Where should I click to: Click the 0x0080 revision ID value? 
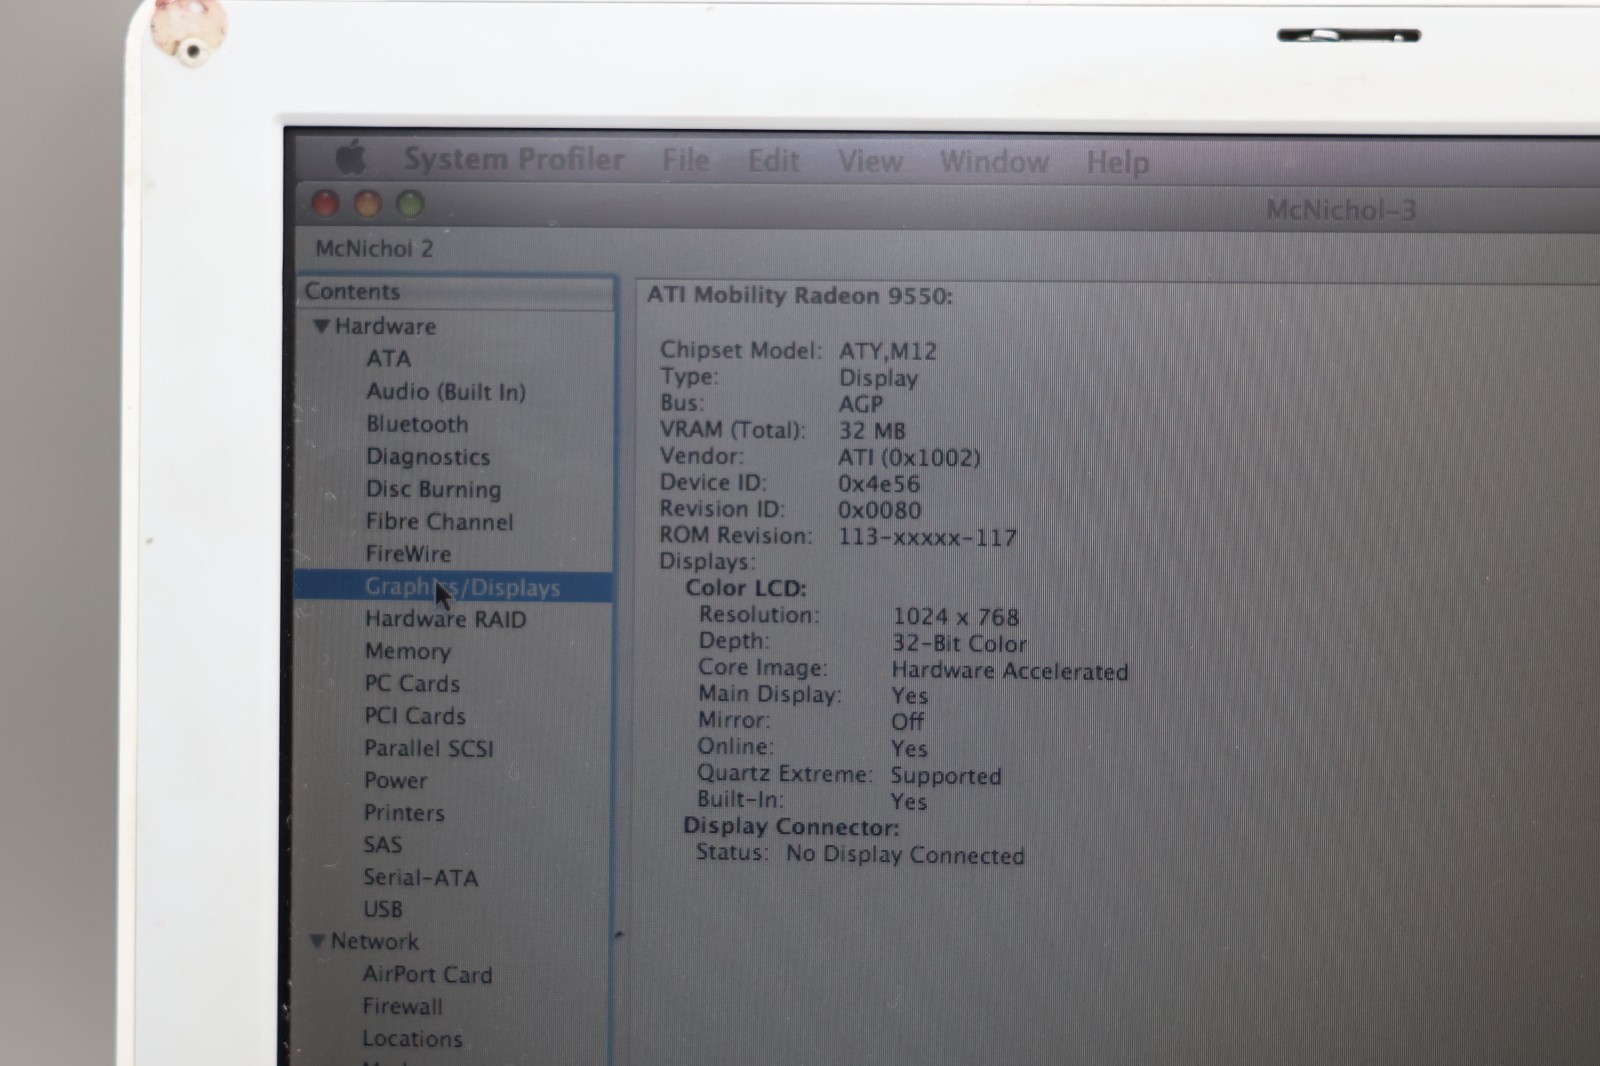pos(879,510)
